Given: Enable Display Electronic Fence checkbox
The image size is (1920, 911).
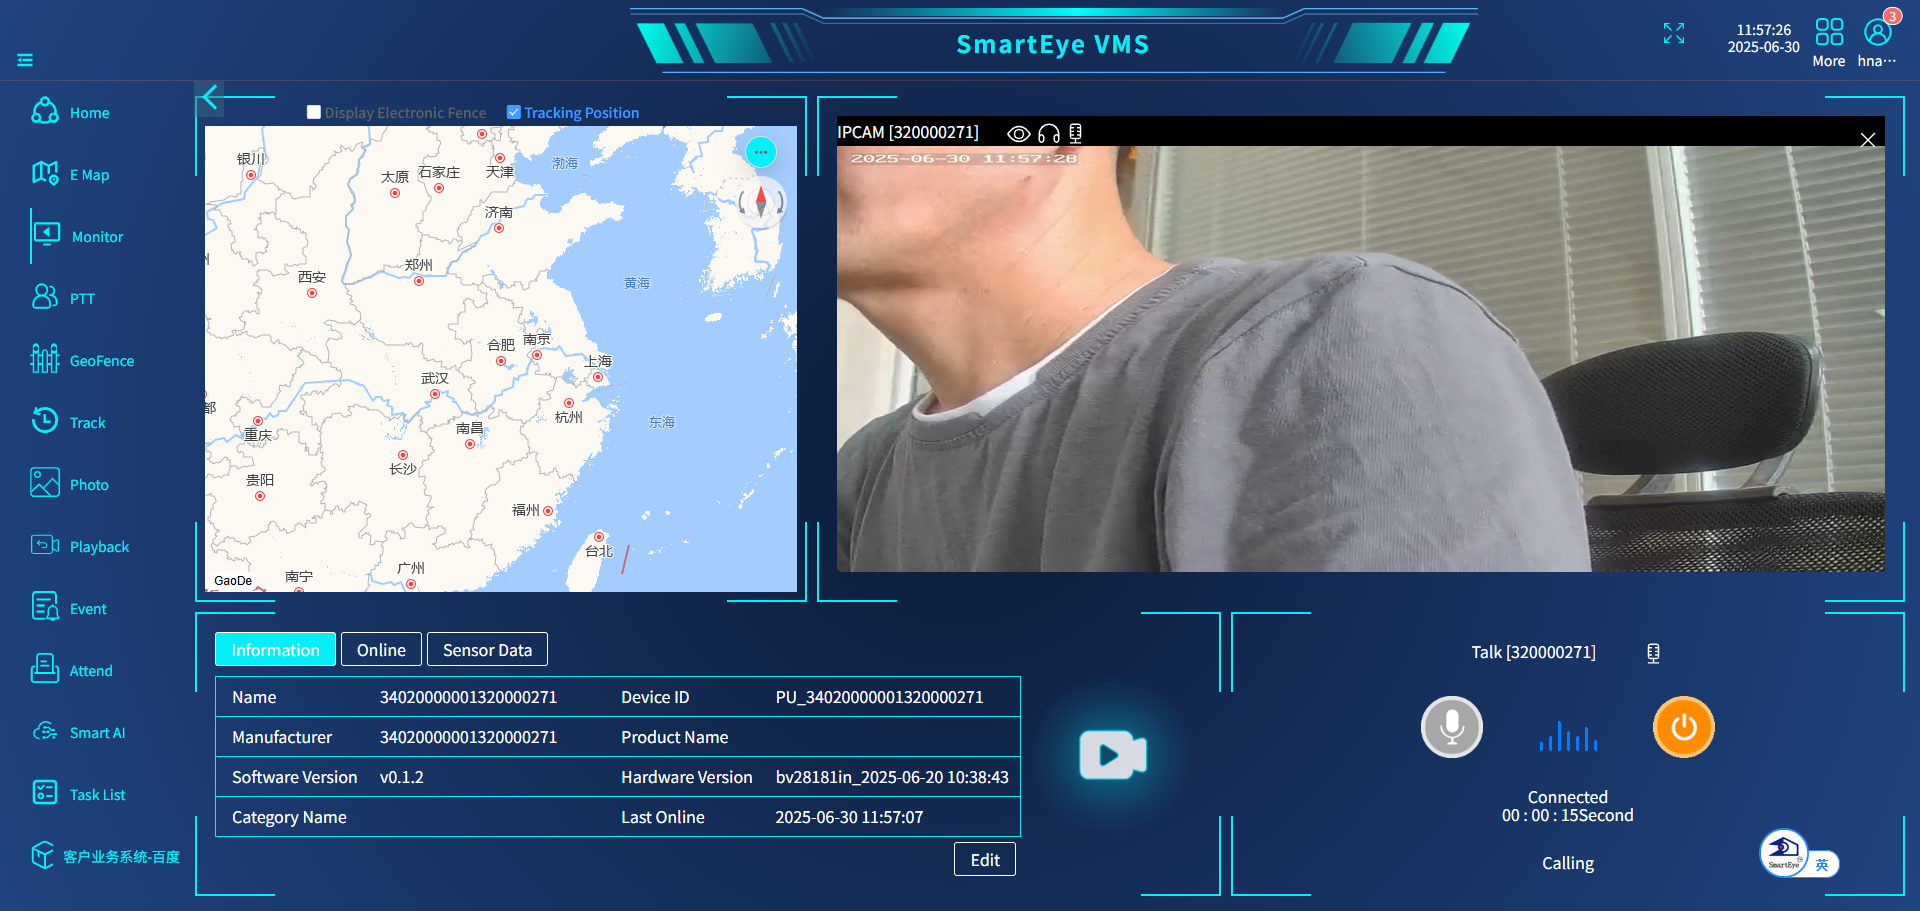Looking at the screenshot, I should tap(314, 113).
